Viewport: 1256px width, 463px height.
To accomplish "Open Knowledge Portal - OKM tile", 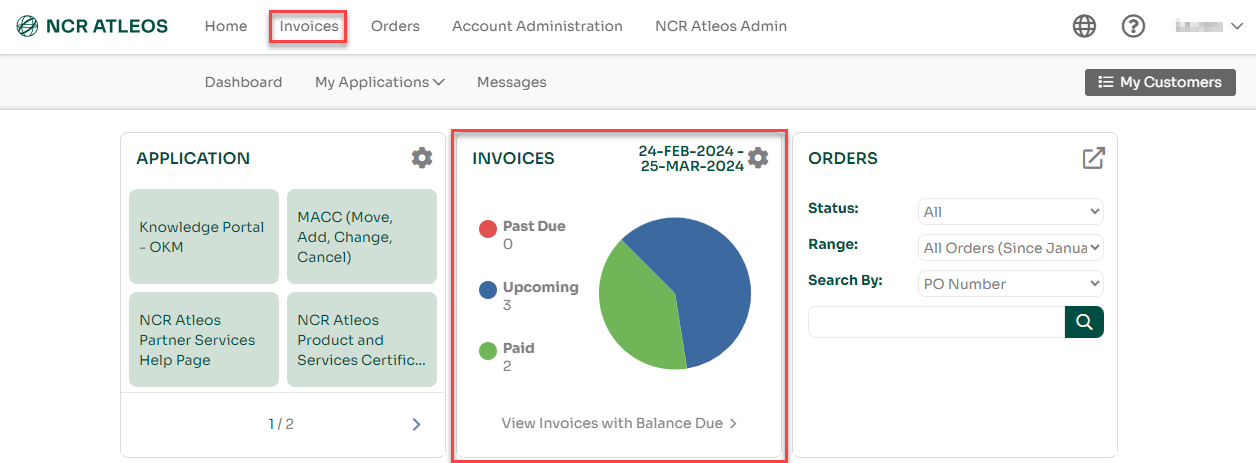I will 204,237.
